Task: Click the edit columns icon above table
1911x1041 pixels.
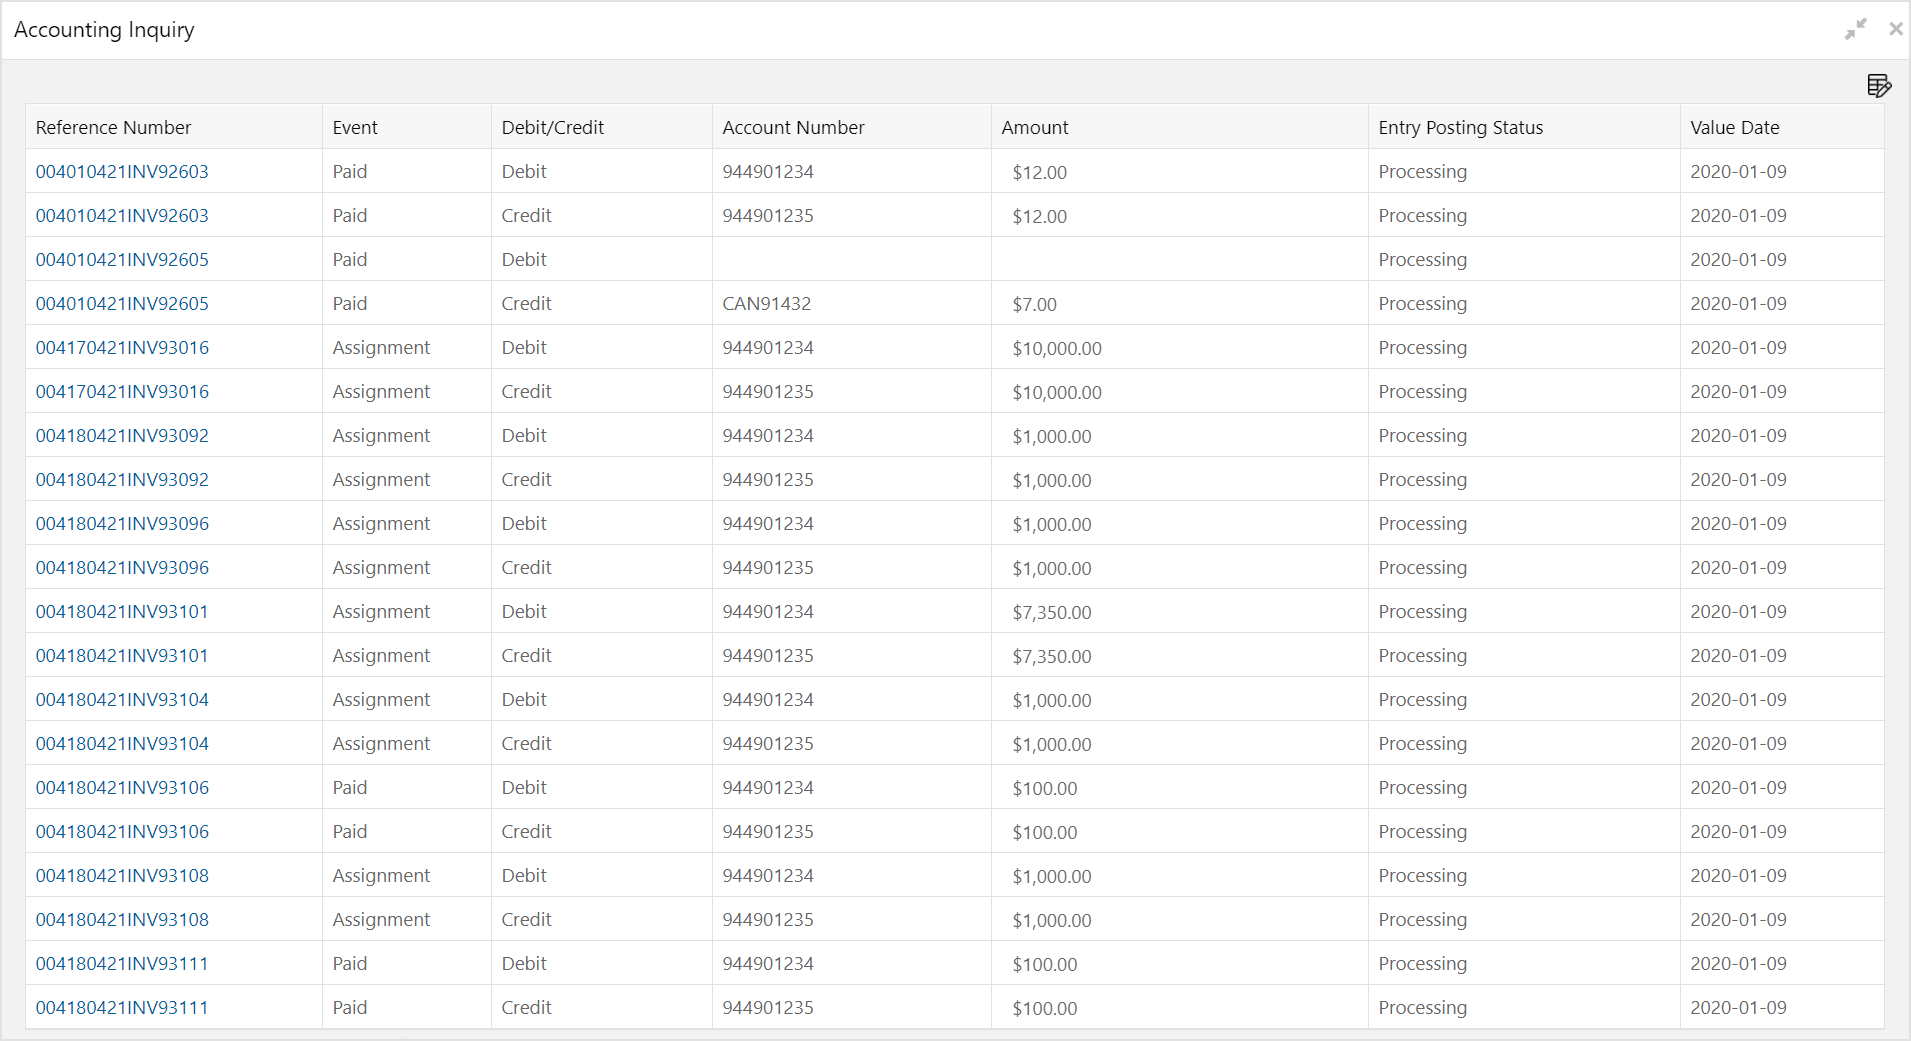Action: point(1879,86)
